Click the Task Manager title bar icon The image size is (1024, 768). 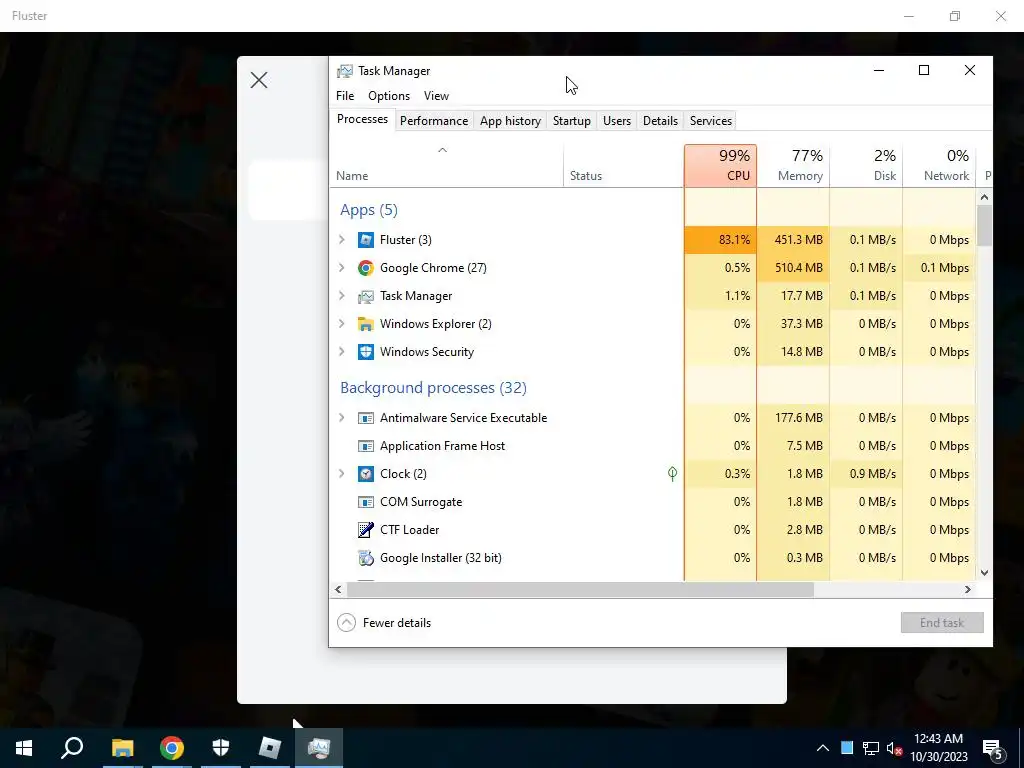[x=344, y=71]
